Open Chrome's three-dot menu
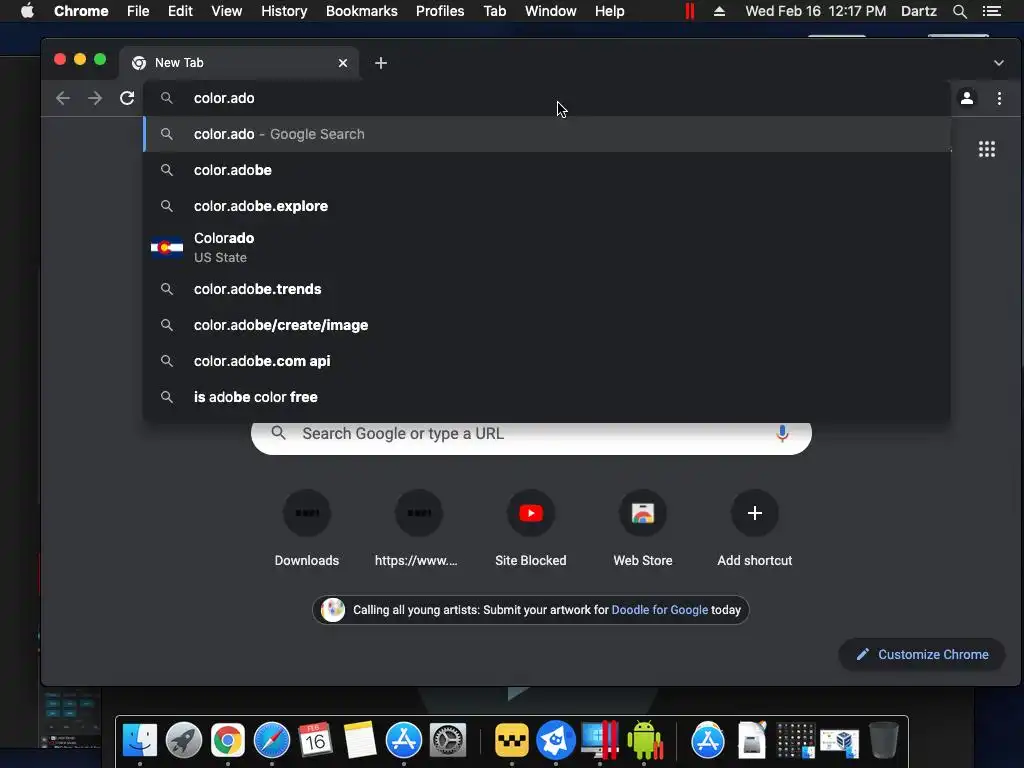The height and width of the screenshot is (768, 1024). pos(999,98)
